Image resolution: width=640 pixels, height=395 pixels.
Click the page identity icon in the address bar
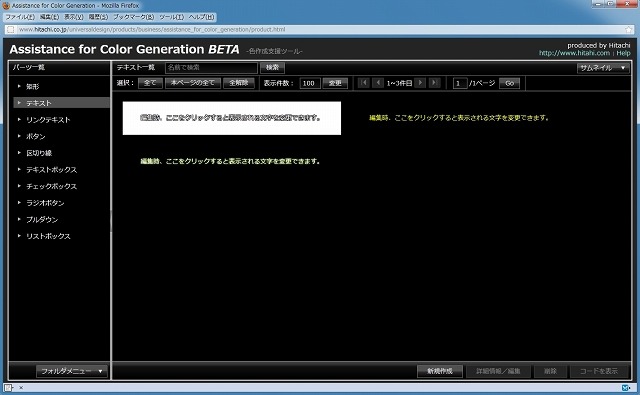click(x=11, y=29)
